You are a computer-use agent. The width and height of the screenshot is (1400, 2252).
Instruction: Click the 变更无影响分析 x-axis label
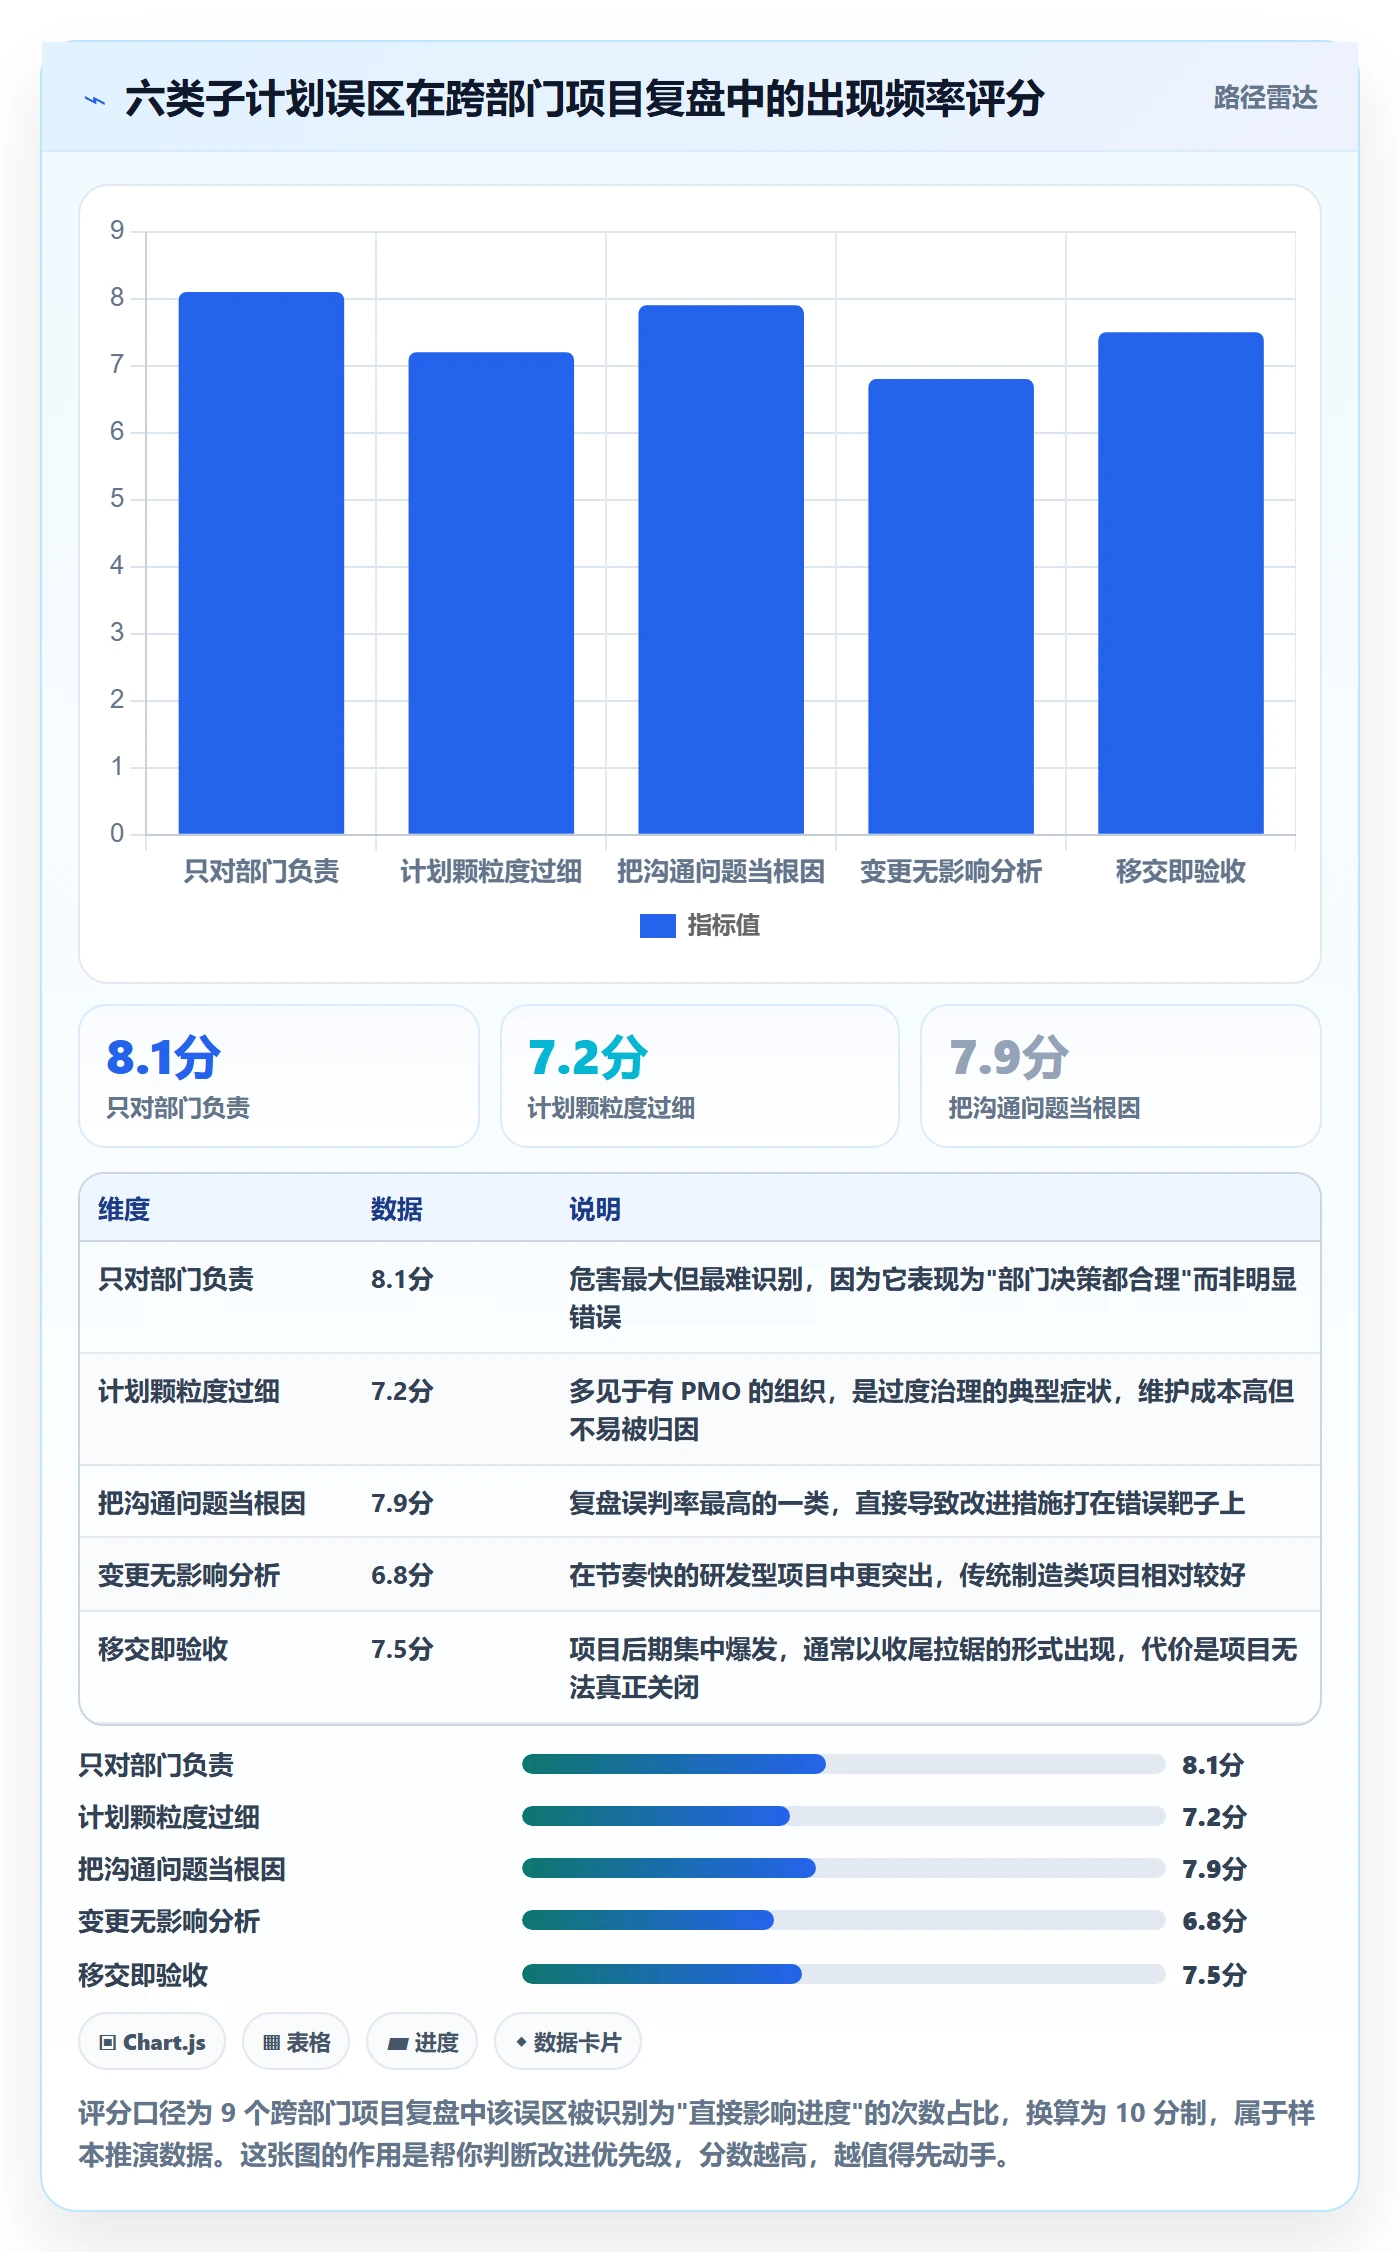[951, 871]
